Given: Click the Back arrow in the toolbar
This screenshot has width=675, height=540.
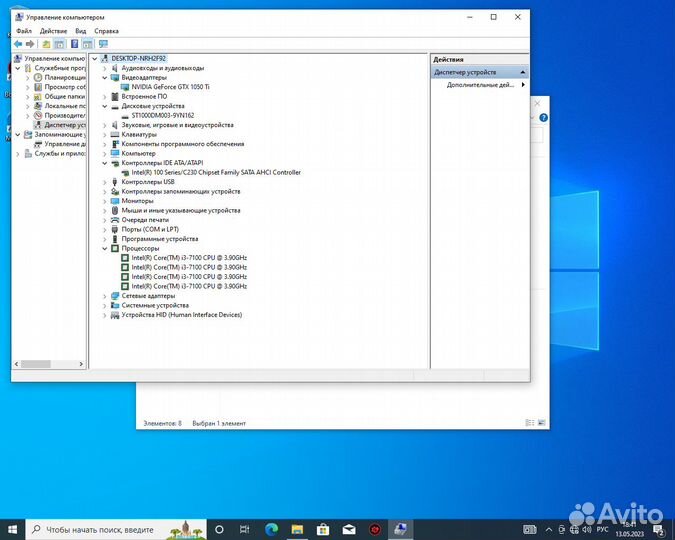Looking at the screenshot, I should click(x=18, y=44).
